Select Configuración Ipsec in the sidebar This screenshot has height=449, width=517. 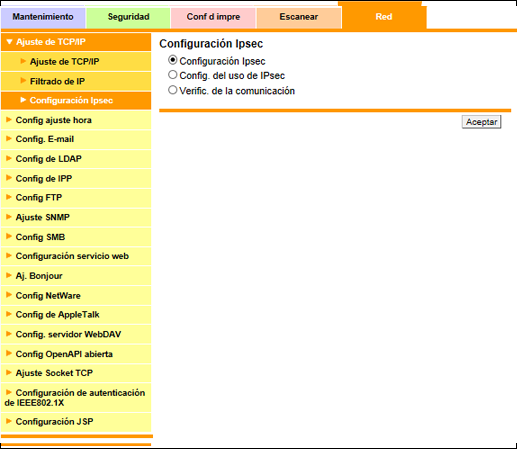[76, 101]
